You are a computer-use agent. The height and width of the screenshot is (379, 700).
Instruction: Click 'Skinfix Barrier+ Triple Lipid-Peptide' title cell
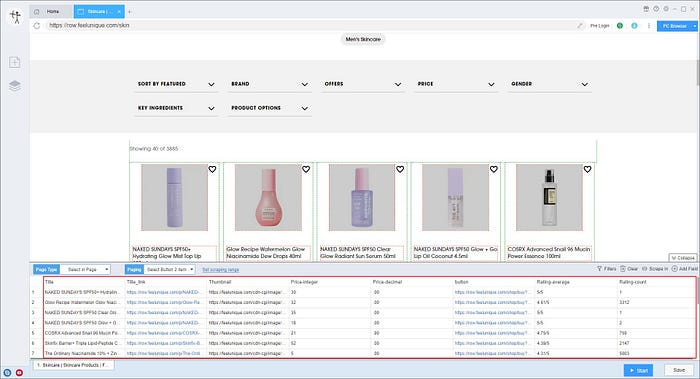pyautogui.click(x=83, y=343)
